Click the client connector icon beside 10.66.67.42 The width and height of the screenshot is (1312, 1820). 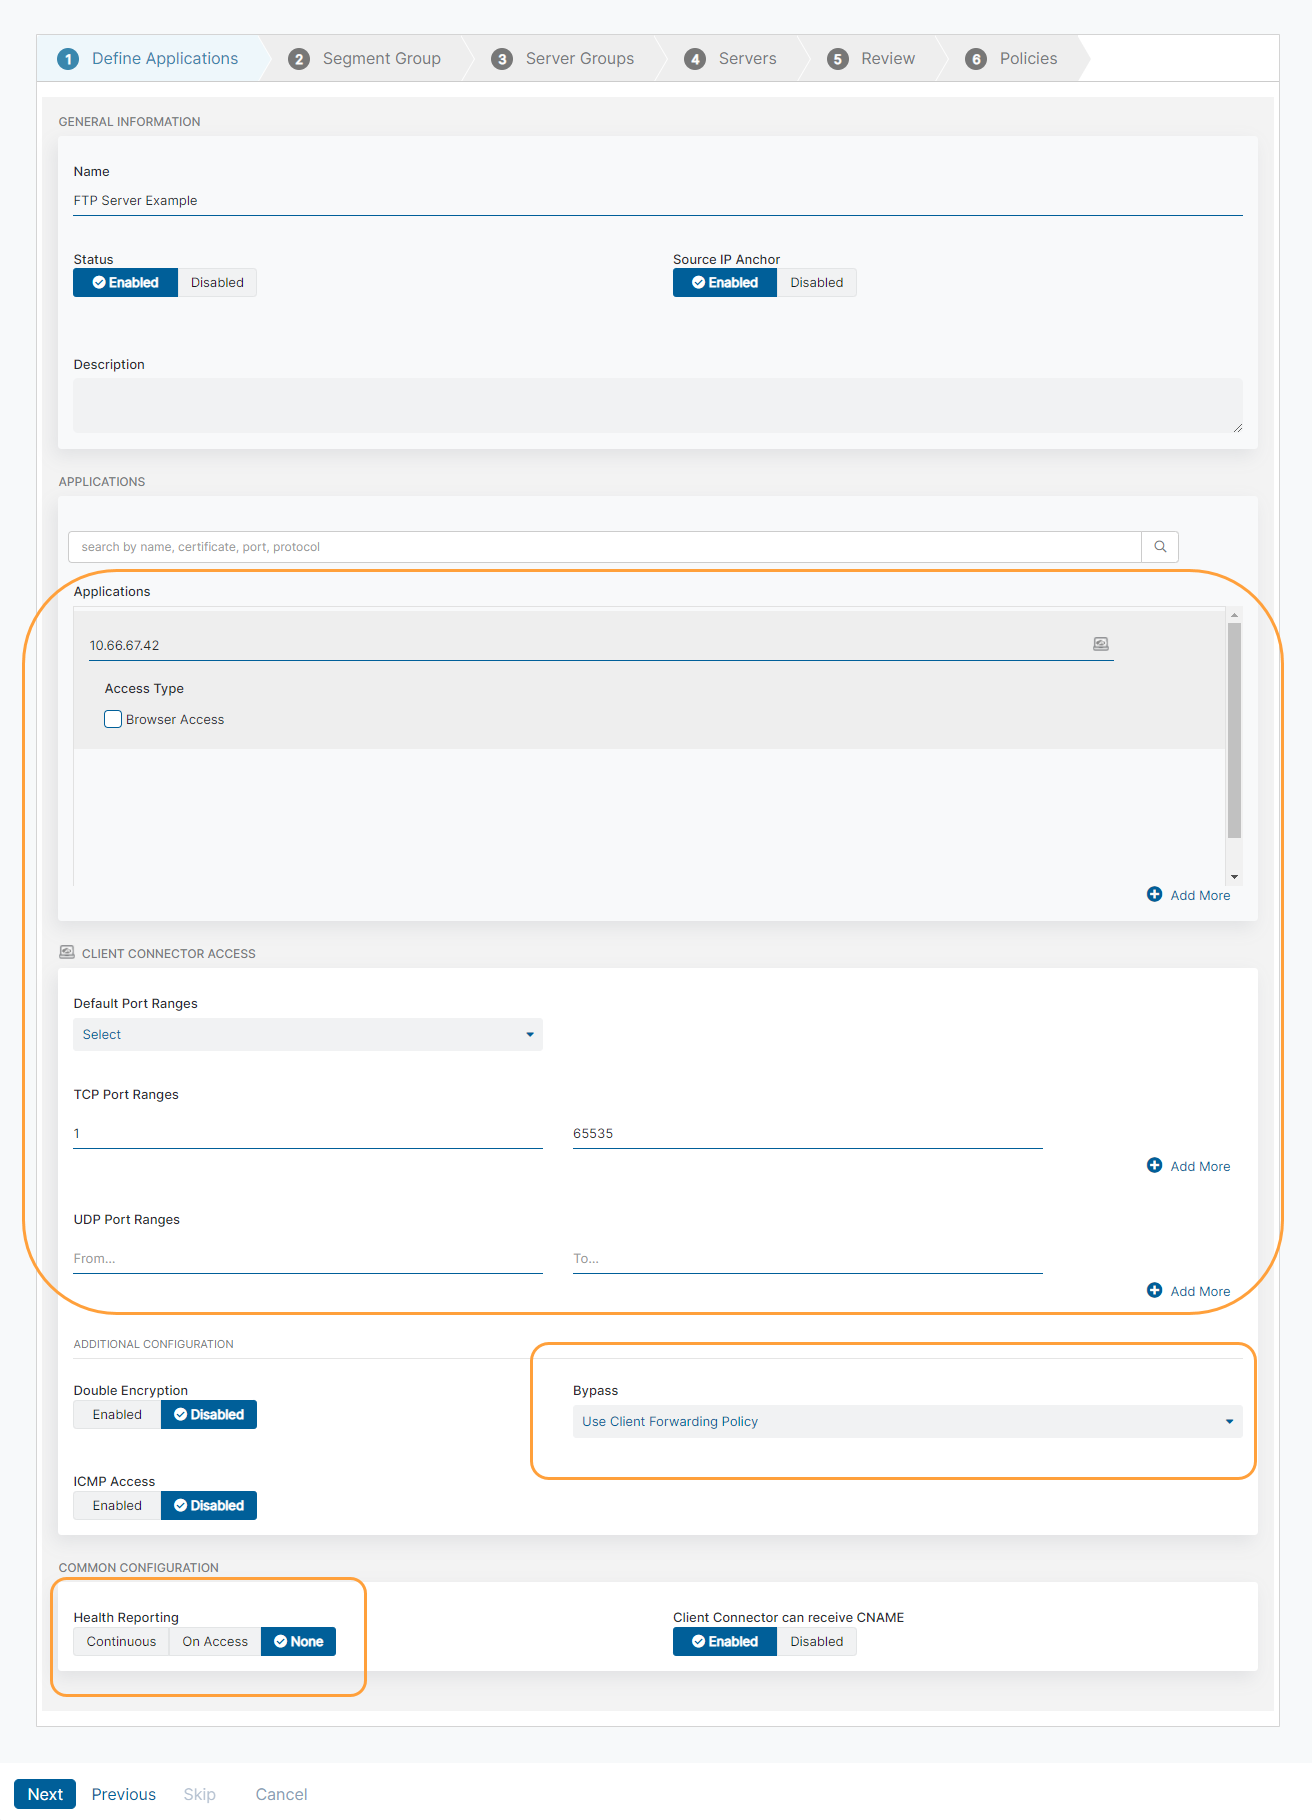pos(1100,644)
